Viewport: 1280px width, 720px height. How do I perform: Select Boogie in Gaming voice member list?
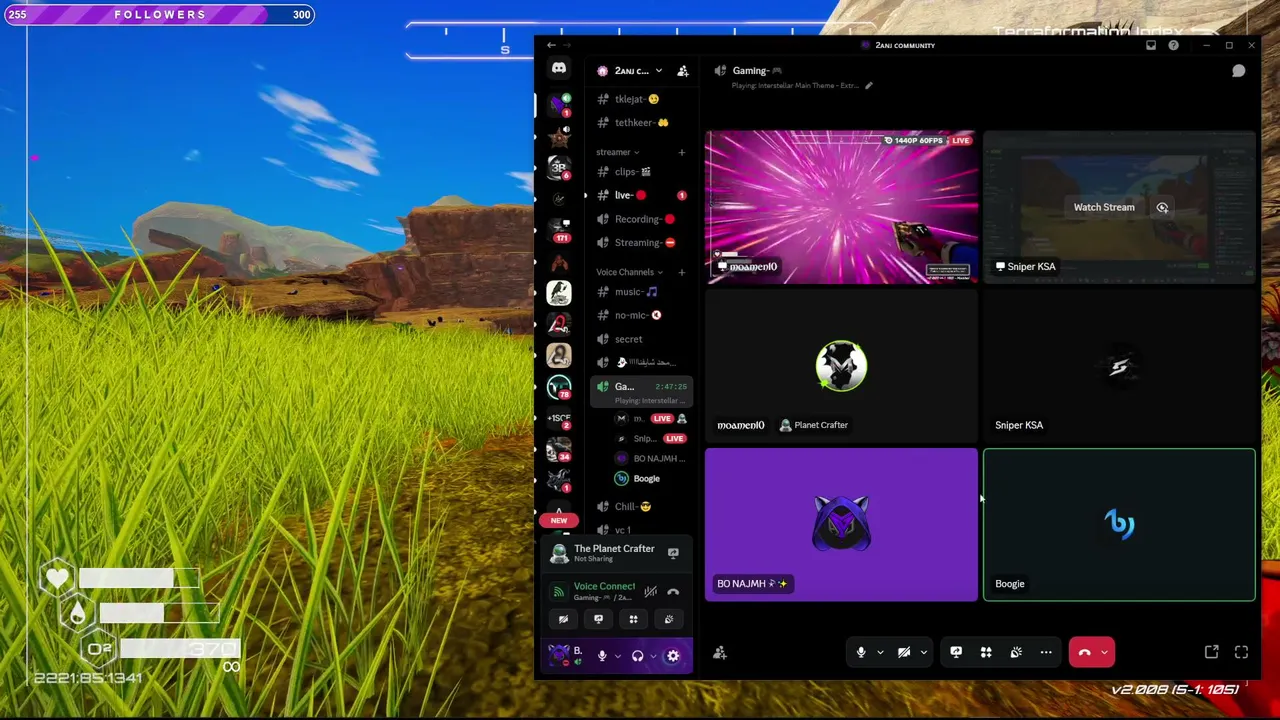click(x=647, y=479)
